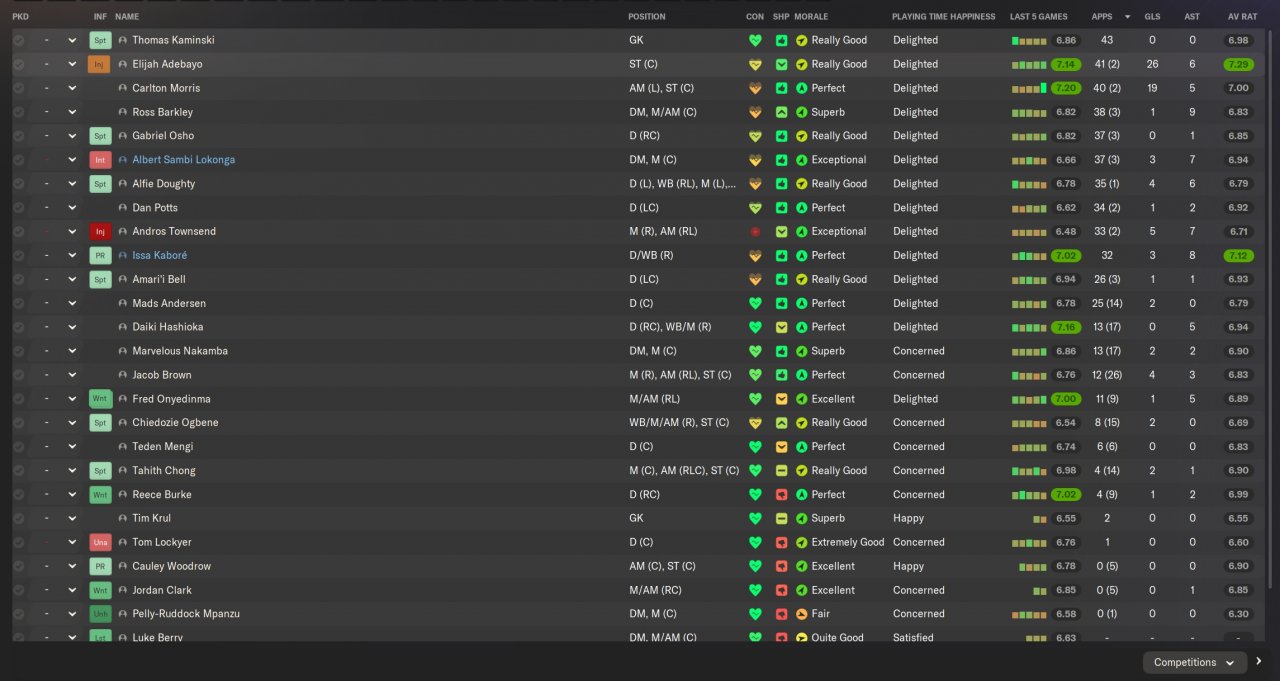Click Gabriel Osho's green sharpness icon
1280x681 pixels.
(x=782, y=136)
